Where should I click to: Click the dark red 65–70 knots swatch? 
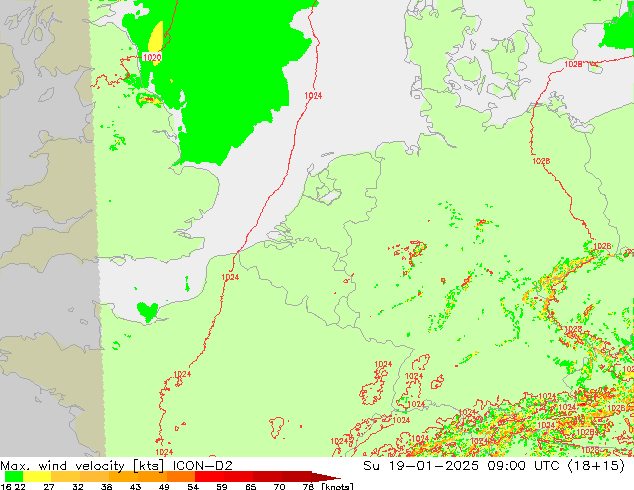coord(267,477)
